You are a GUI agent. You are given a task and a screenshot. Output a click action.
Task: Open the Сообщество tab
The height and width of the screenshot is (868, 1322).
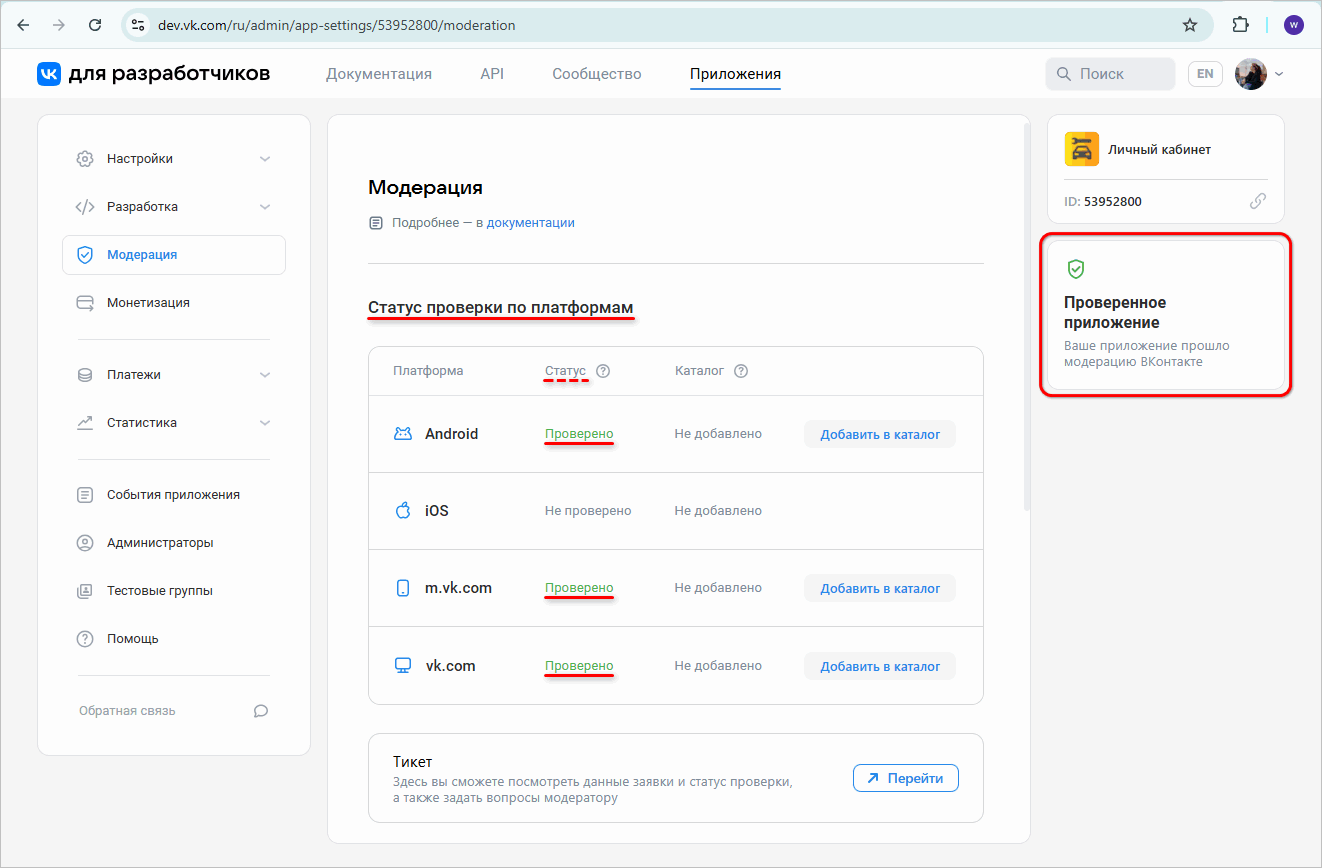(596, 73)
